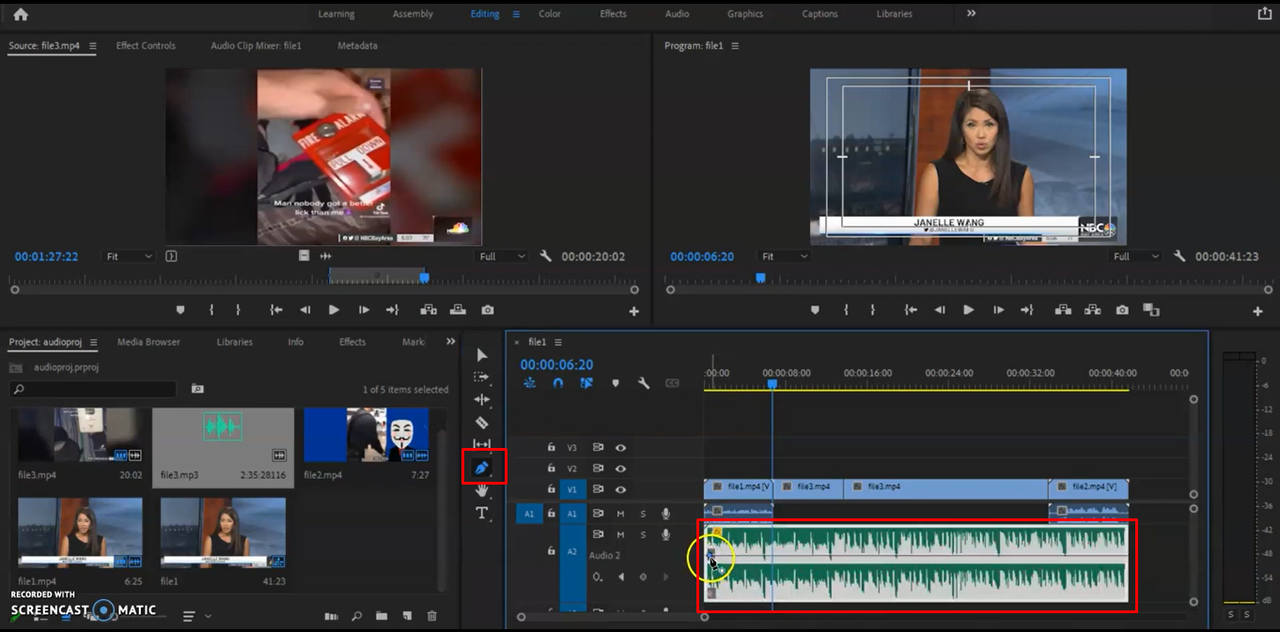The width and height of the screenshot is (1280, 632).
Task: Insert clip from Source monitor
Action: tap(428, 310)
